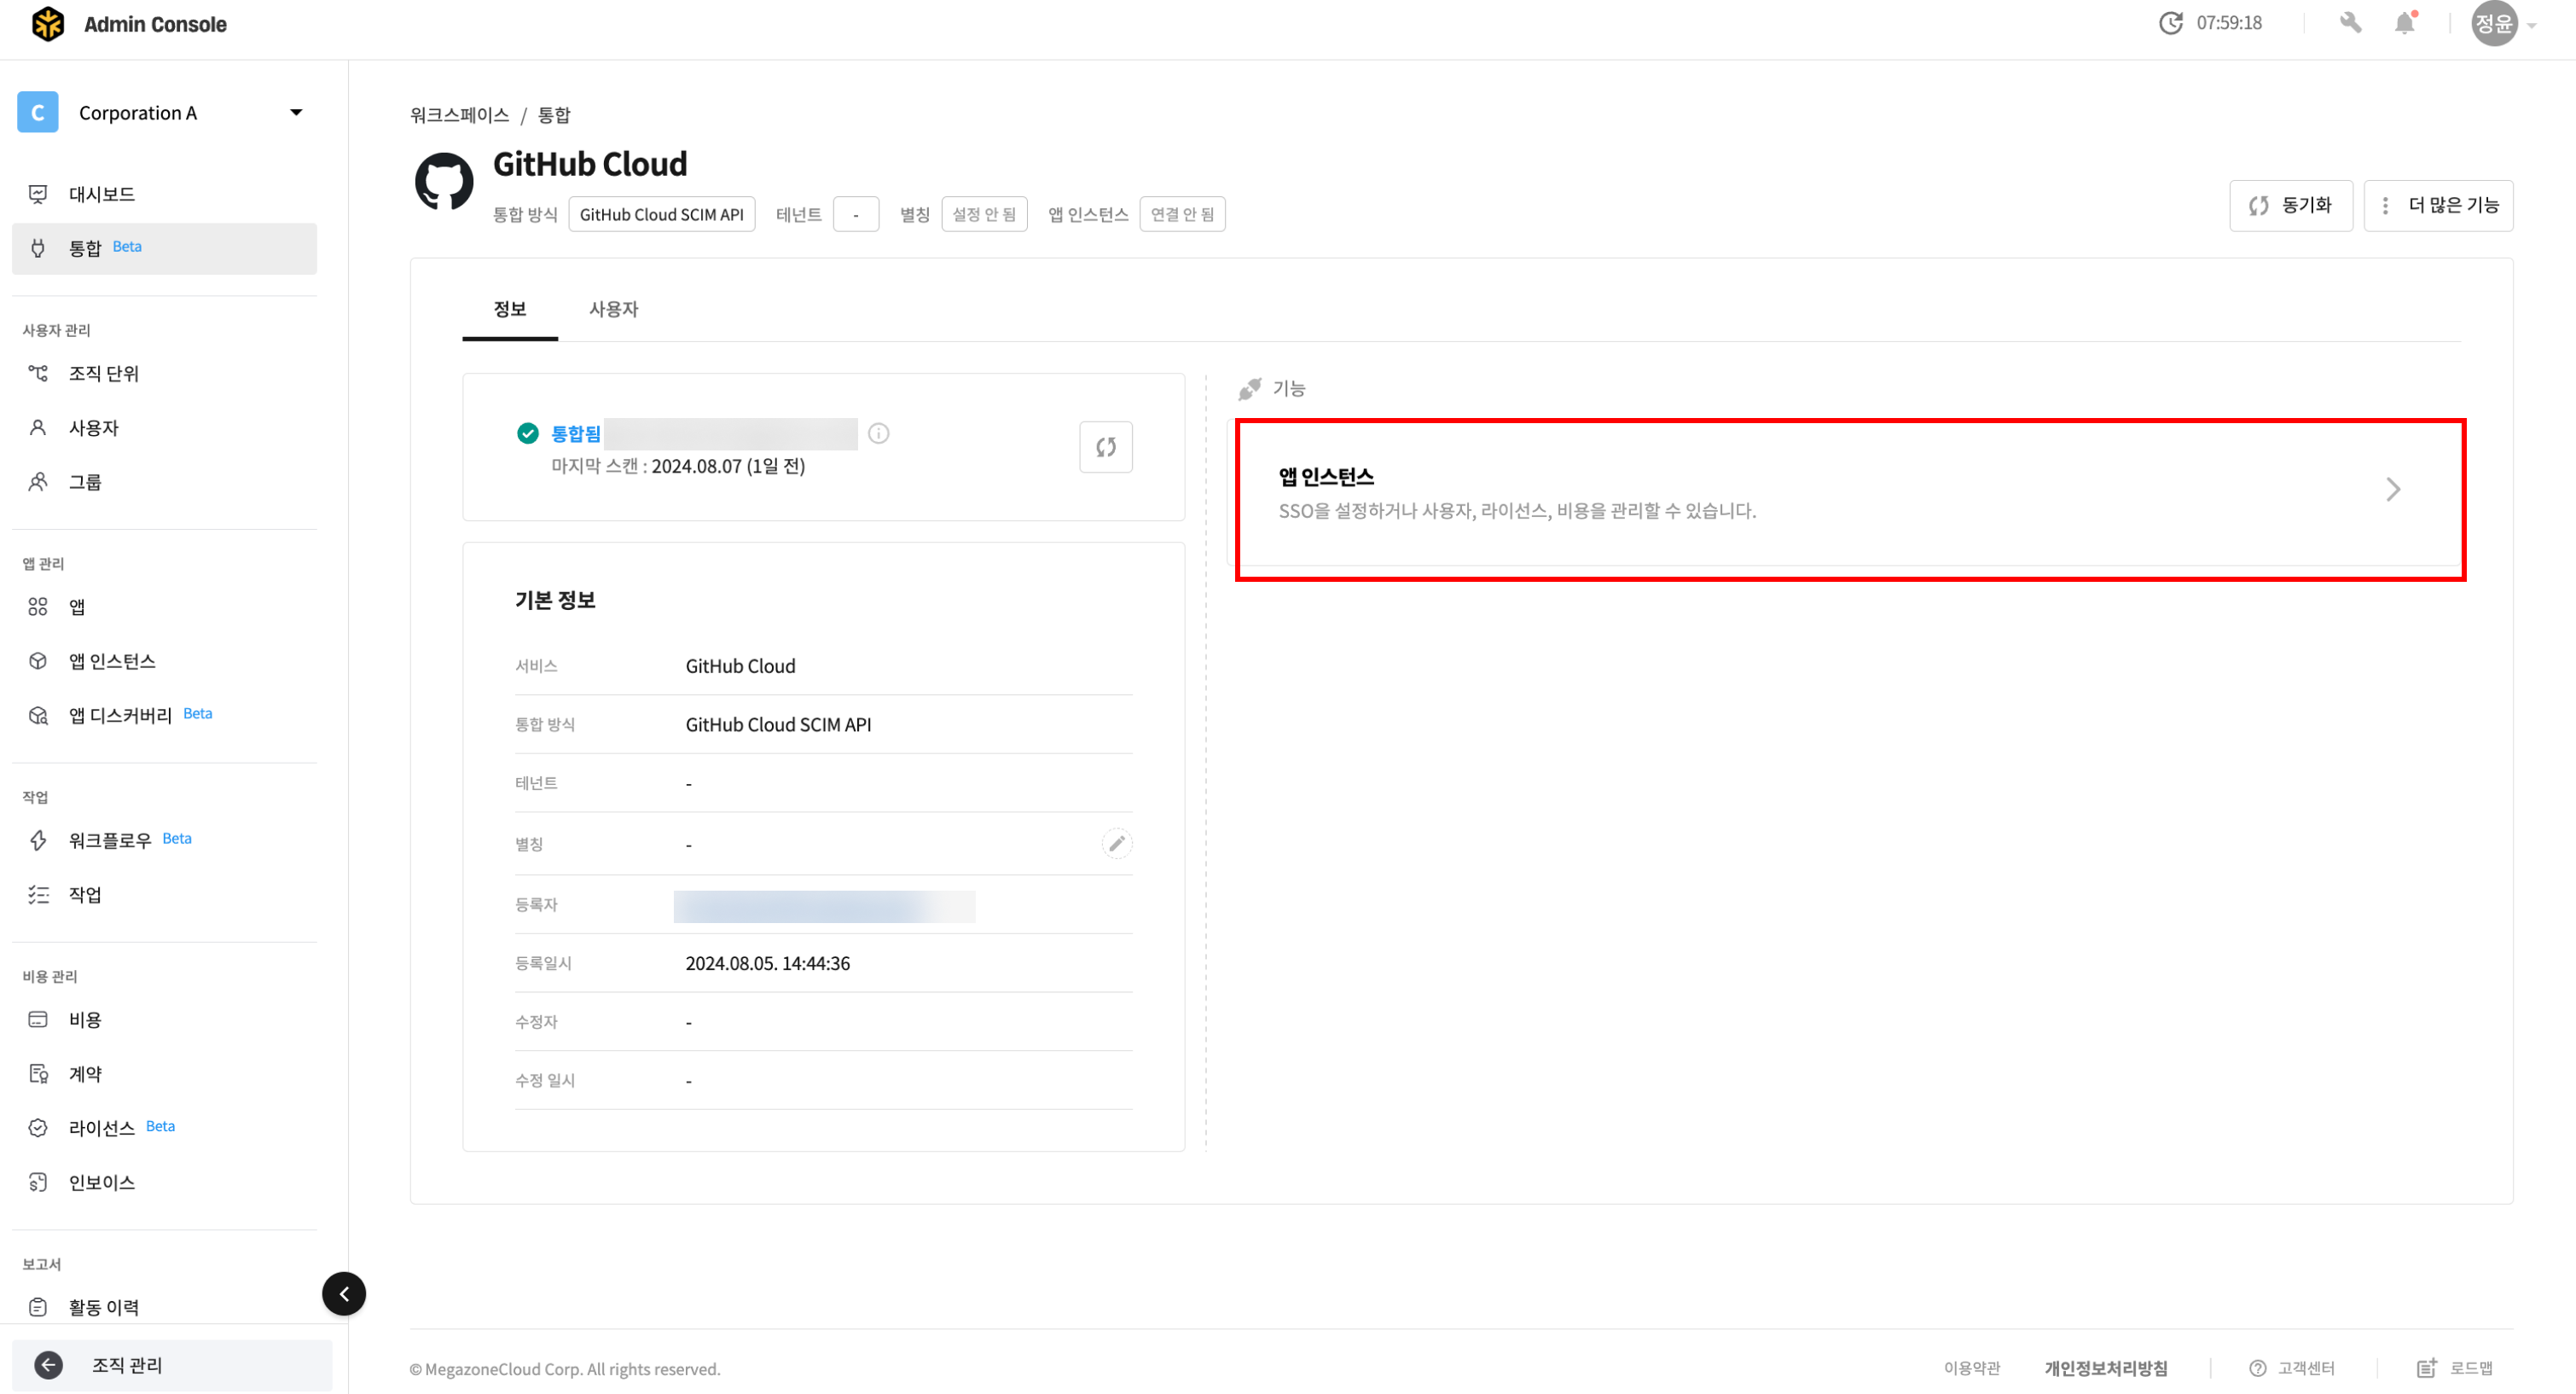This screenshot has width=2576, height=1394.
Task: Open the 고객센터 footer link
Action: 2292,1368
